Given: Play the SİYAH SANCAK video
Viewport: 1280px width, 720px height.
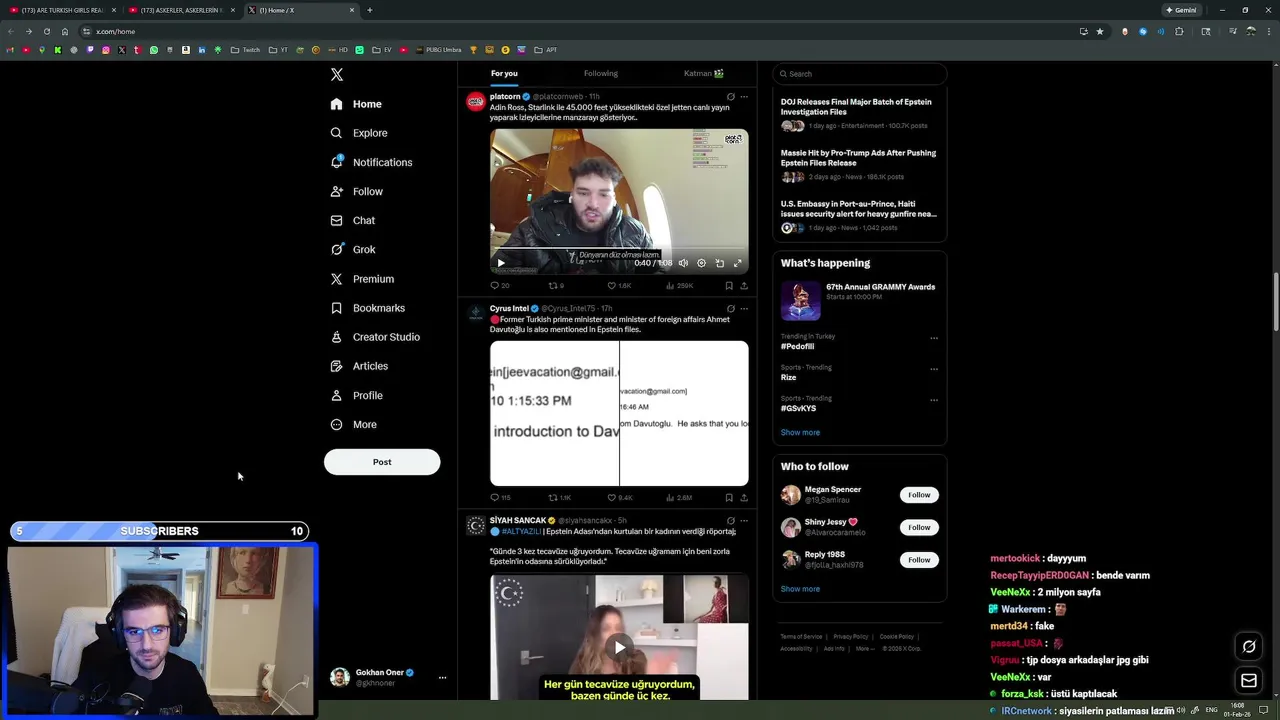Looking at the screenshot, I should click(619, 647).
